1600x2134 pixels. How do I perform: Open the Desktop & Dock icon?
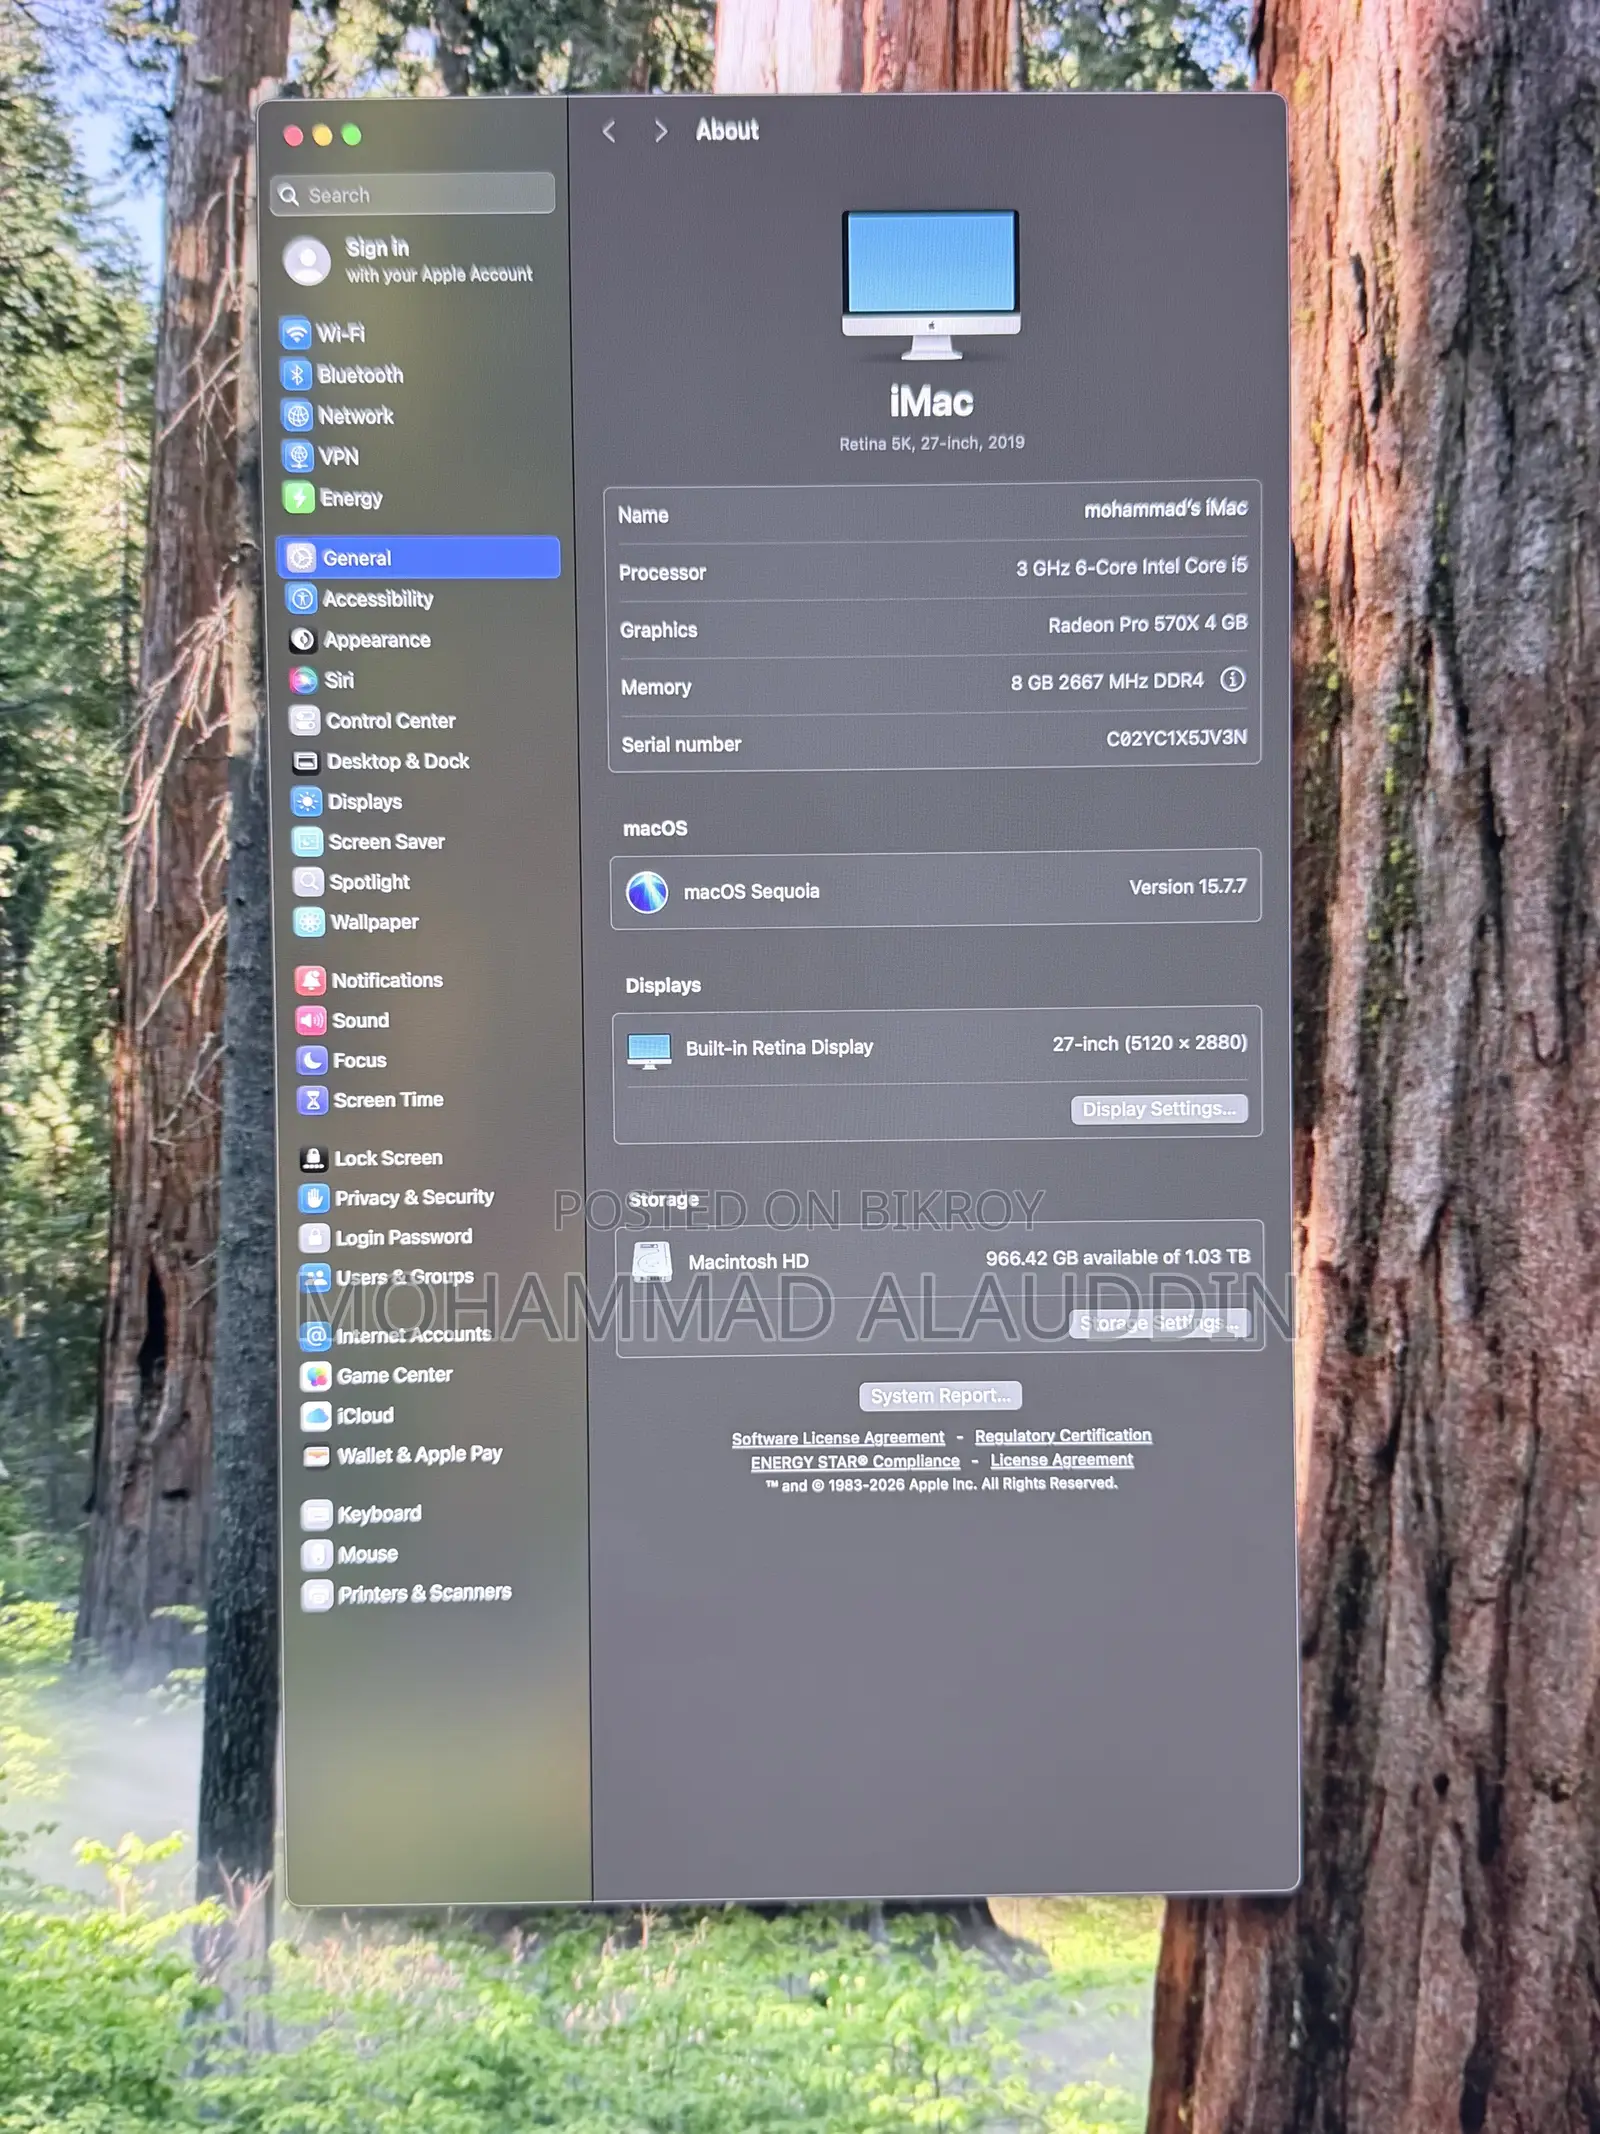[306, 761]
